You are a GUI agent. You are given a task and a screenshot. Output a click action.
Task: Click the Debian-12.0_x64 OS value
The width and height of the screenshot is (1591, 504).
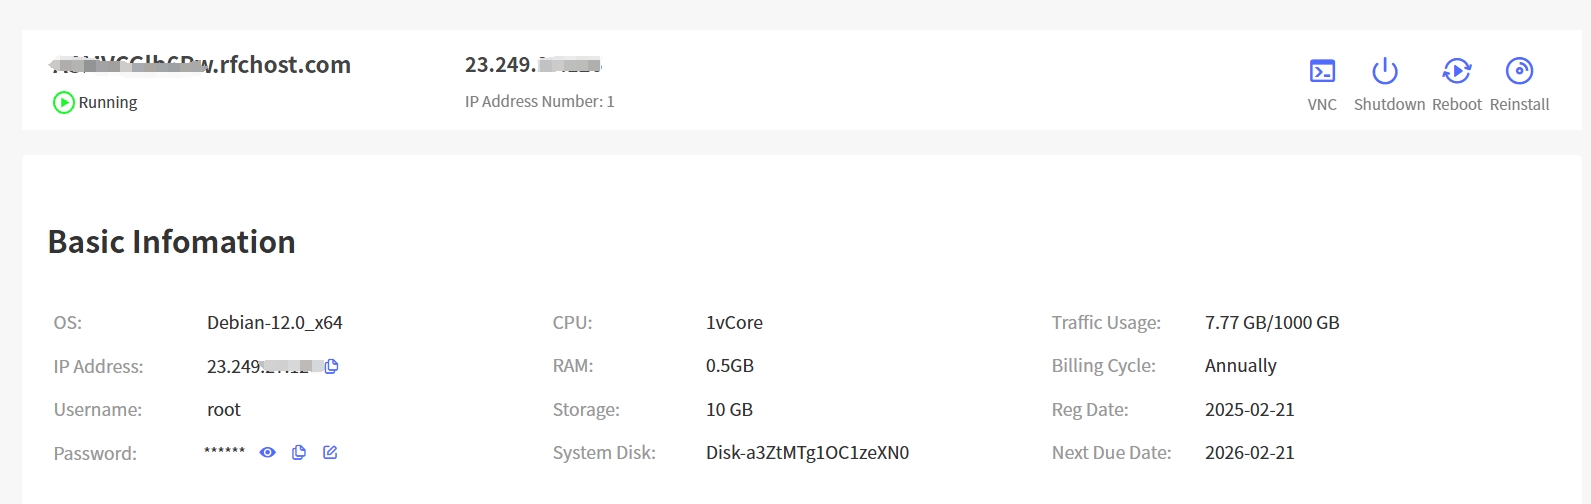275,323
